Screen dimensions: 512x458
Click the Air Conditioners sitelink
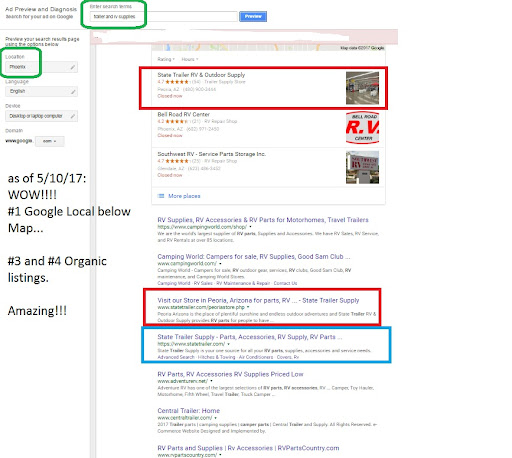coord(256,357)
